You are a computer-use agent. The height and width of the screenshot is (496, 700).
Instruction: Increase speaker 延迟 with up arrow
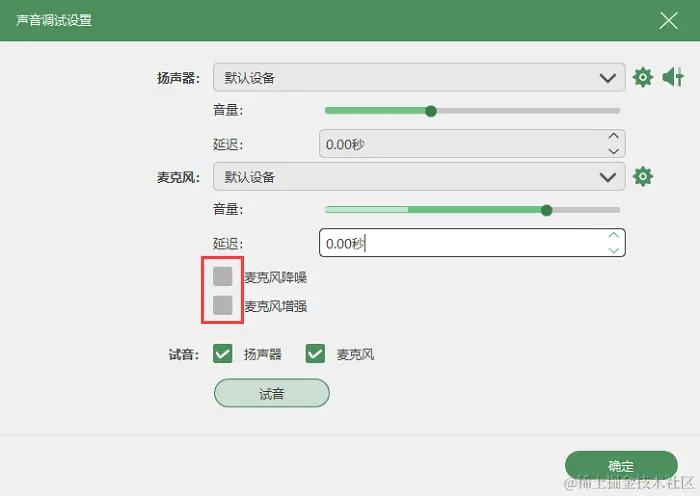point(614,136)
